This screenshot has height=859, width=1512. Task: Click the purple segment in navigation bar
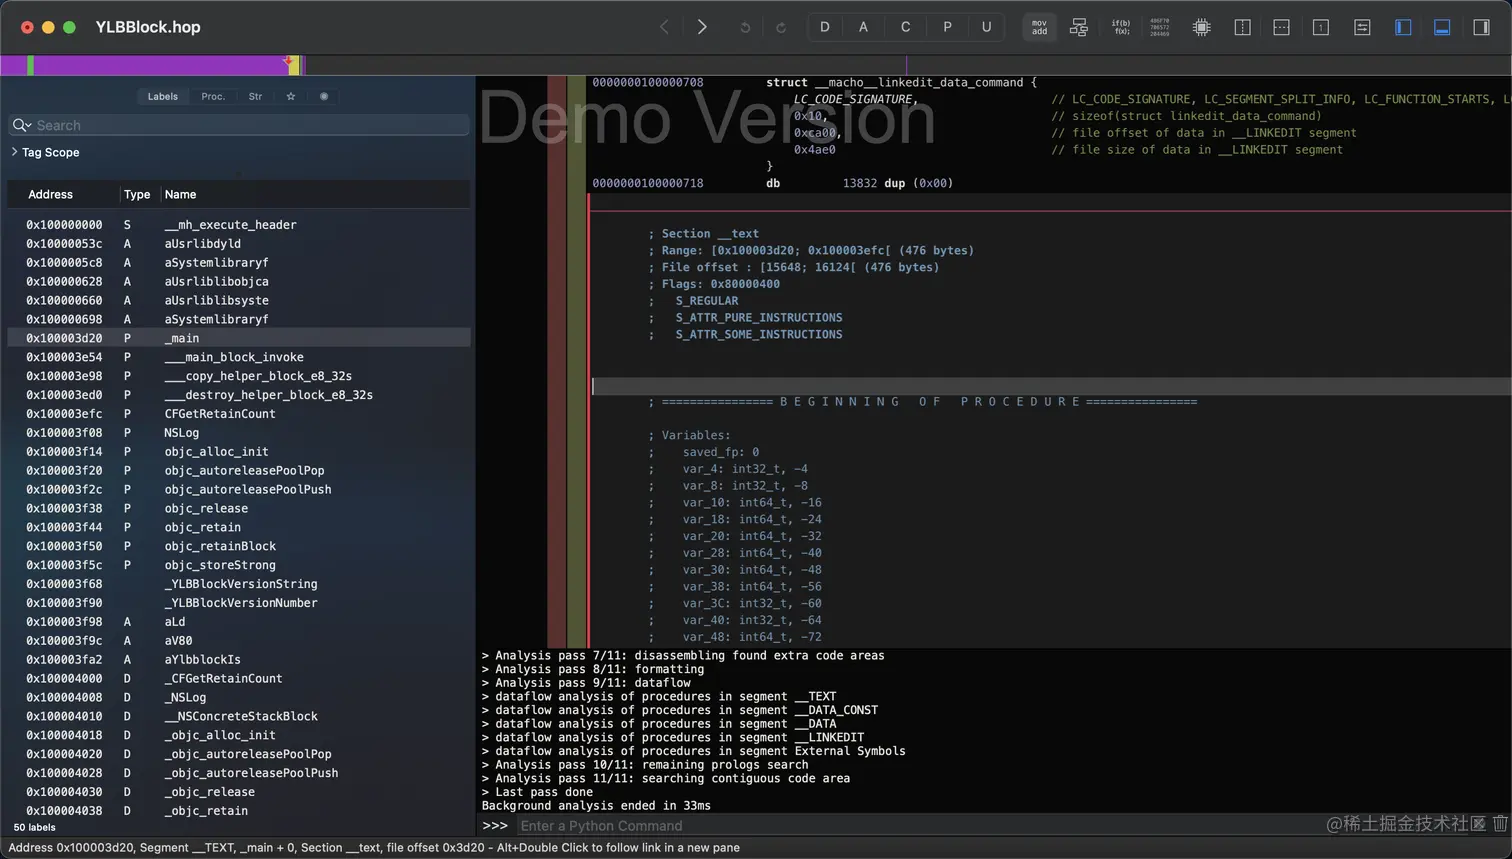tap(160, 65)
